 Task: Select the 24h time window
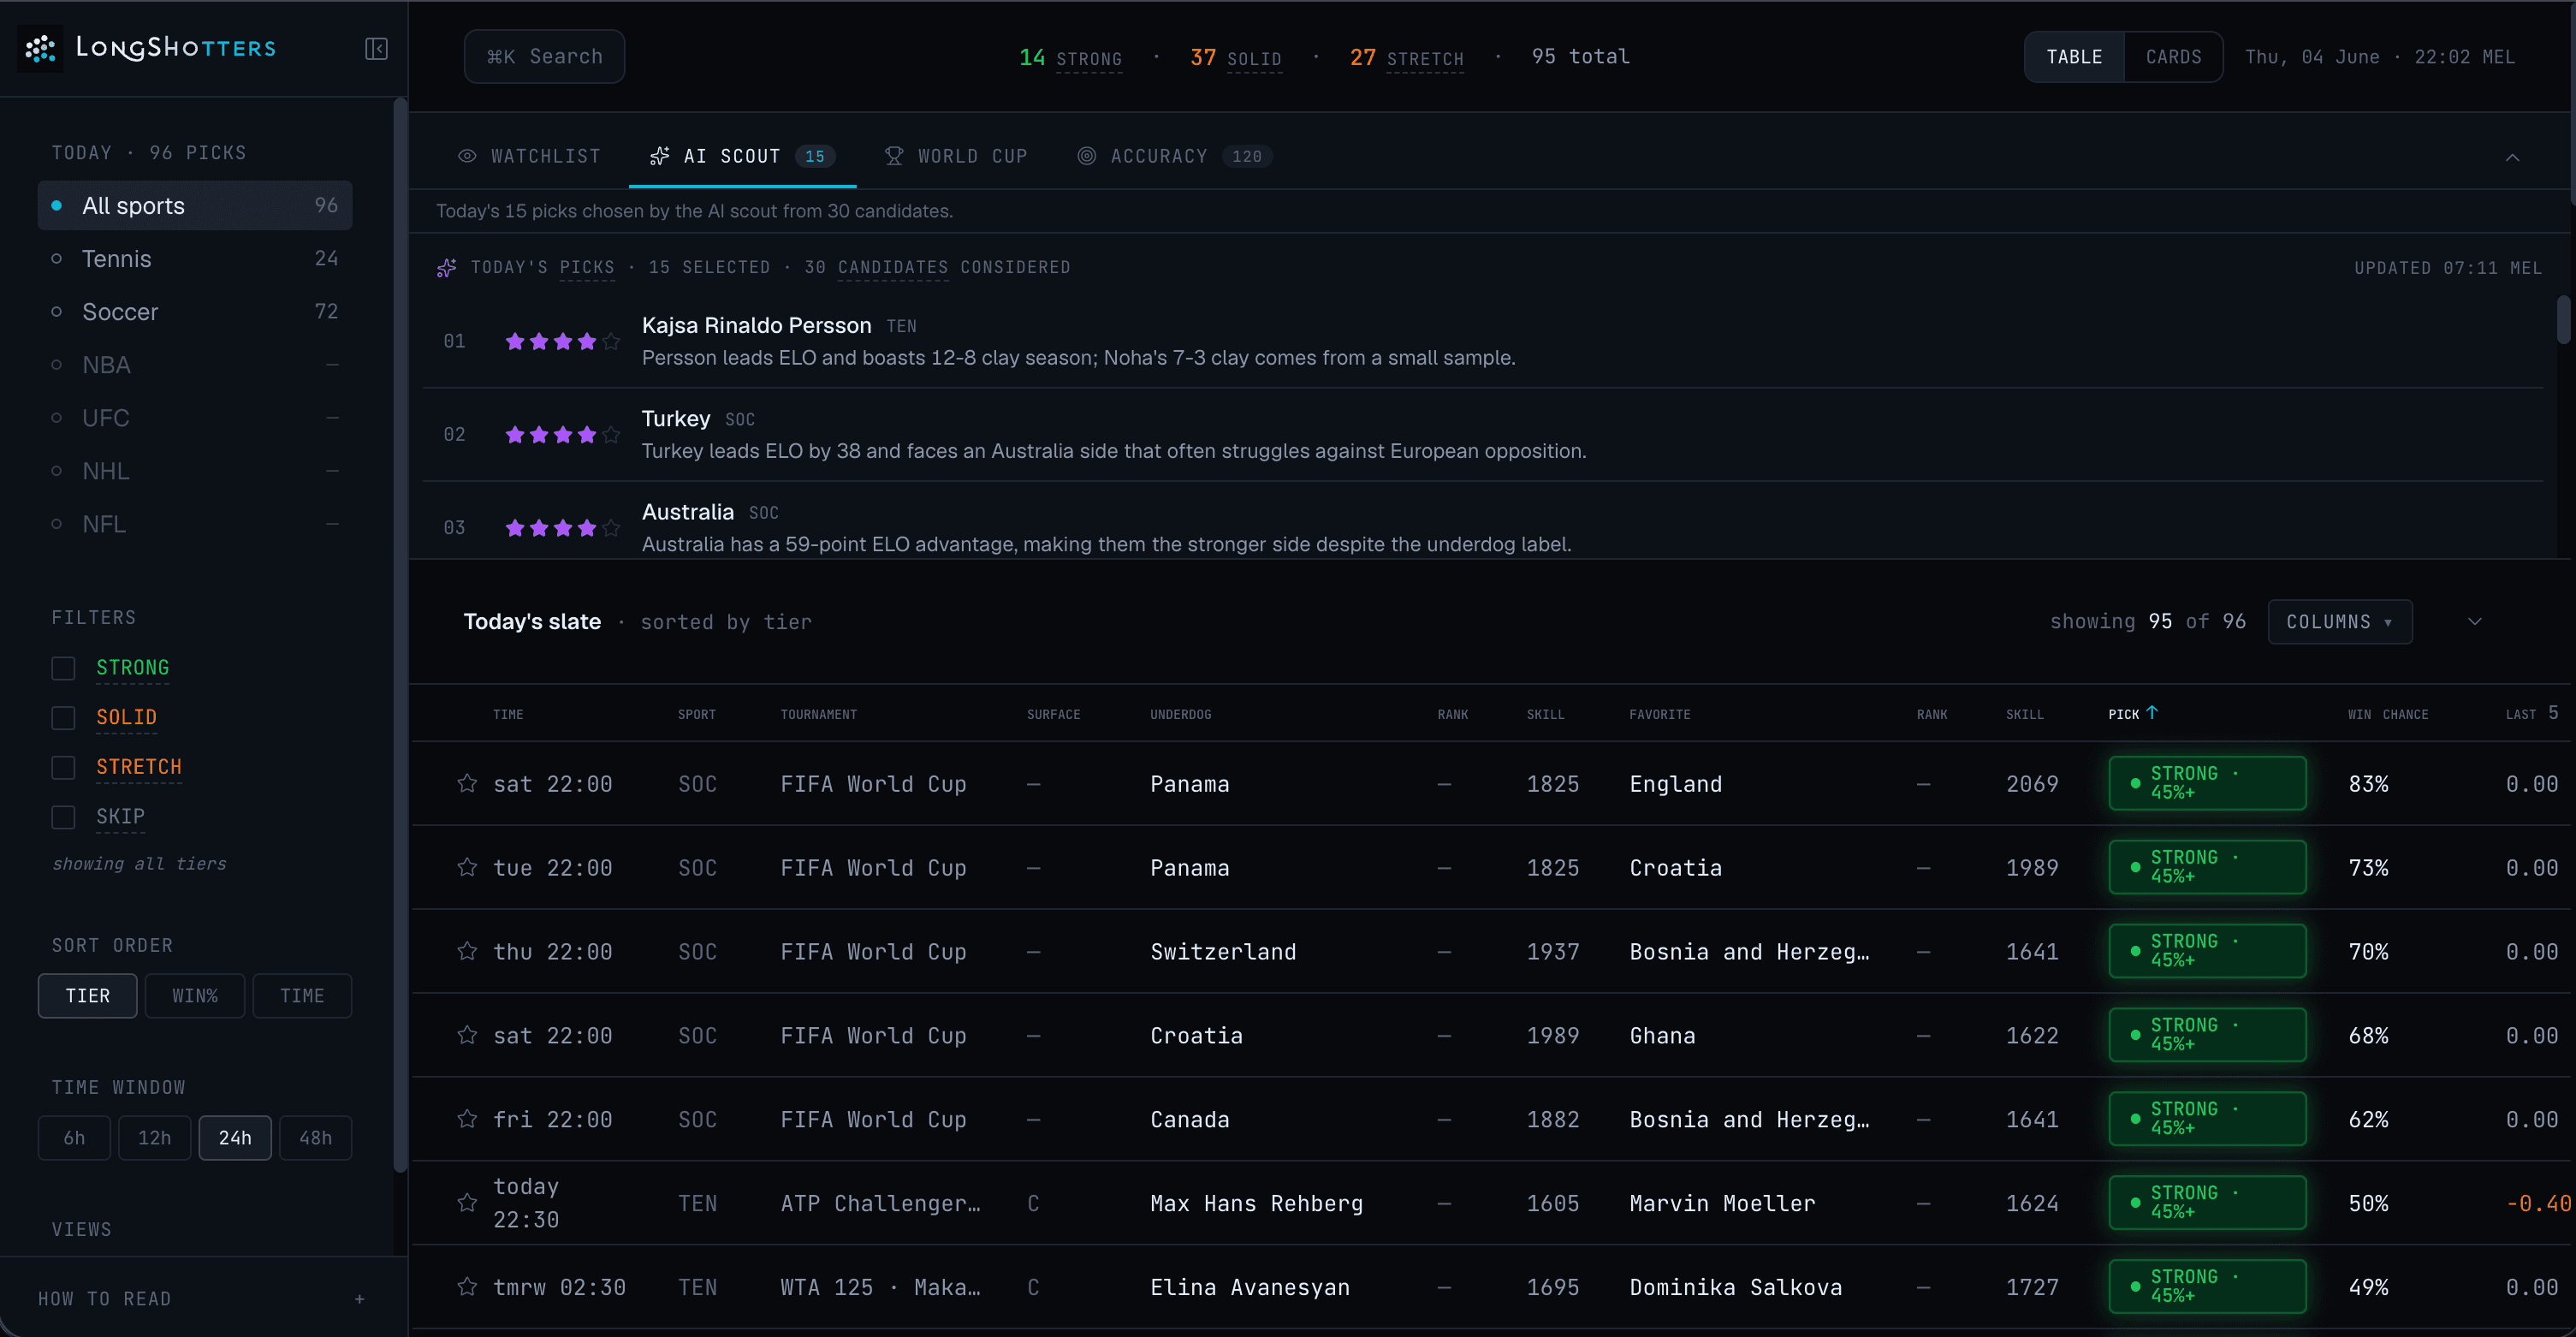click(x=235, y=1138)
